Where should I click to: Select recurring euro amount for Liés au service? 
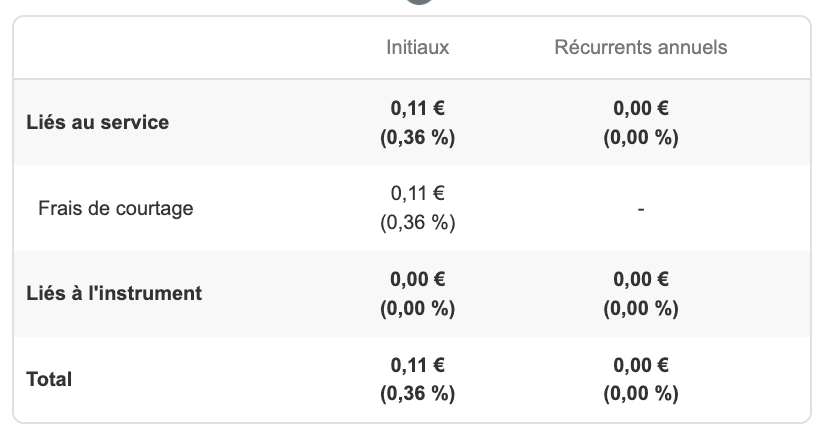click(x=640, y=109)
